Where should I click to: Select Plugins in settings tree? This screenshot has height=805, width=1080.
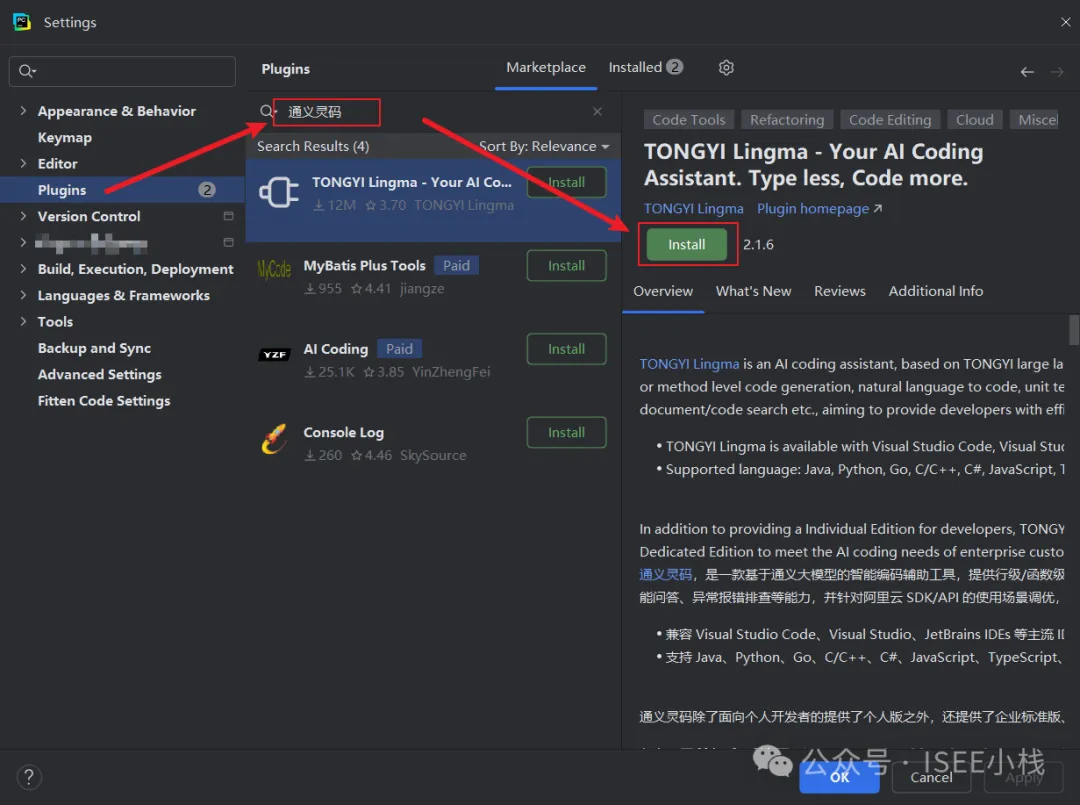click(123, 189)
